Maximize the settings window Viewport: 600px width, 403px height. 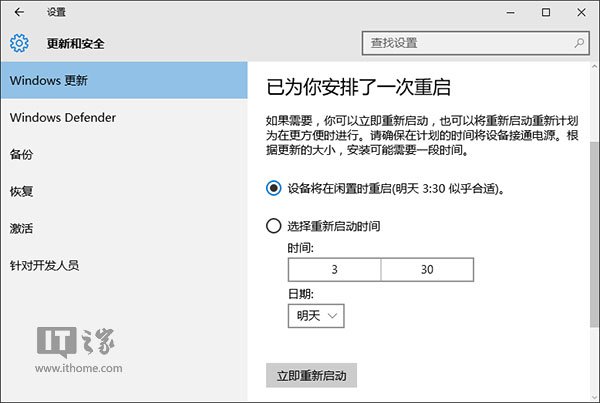coord(546,12)
